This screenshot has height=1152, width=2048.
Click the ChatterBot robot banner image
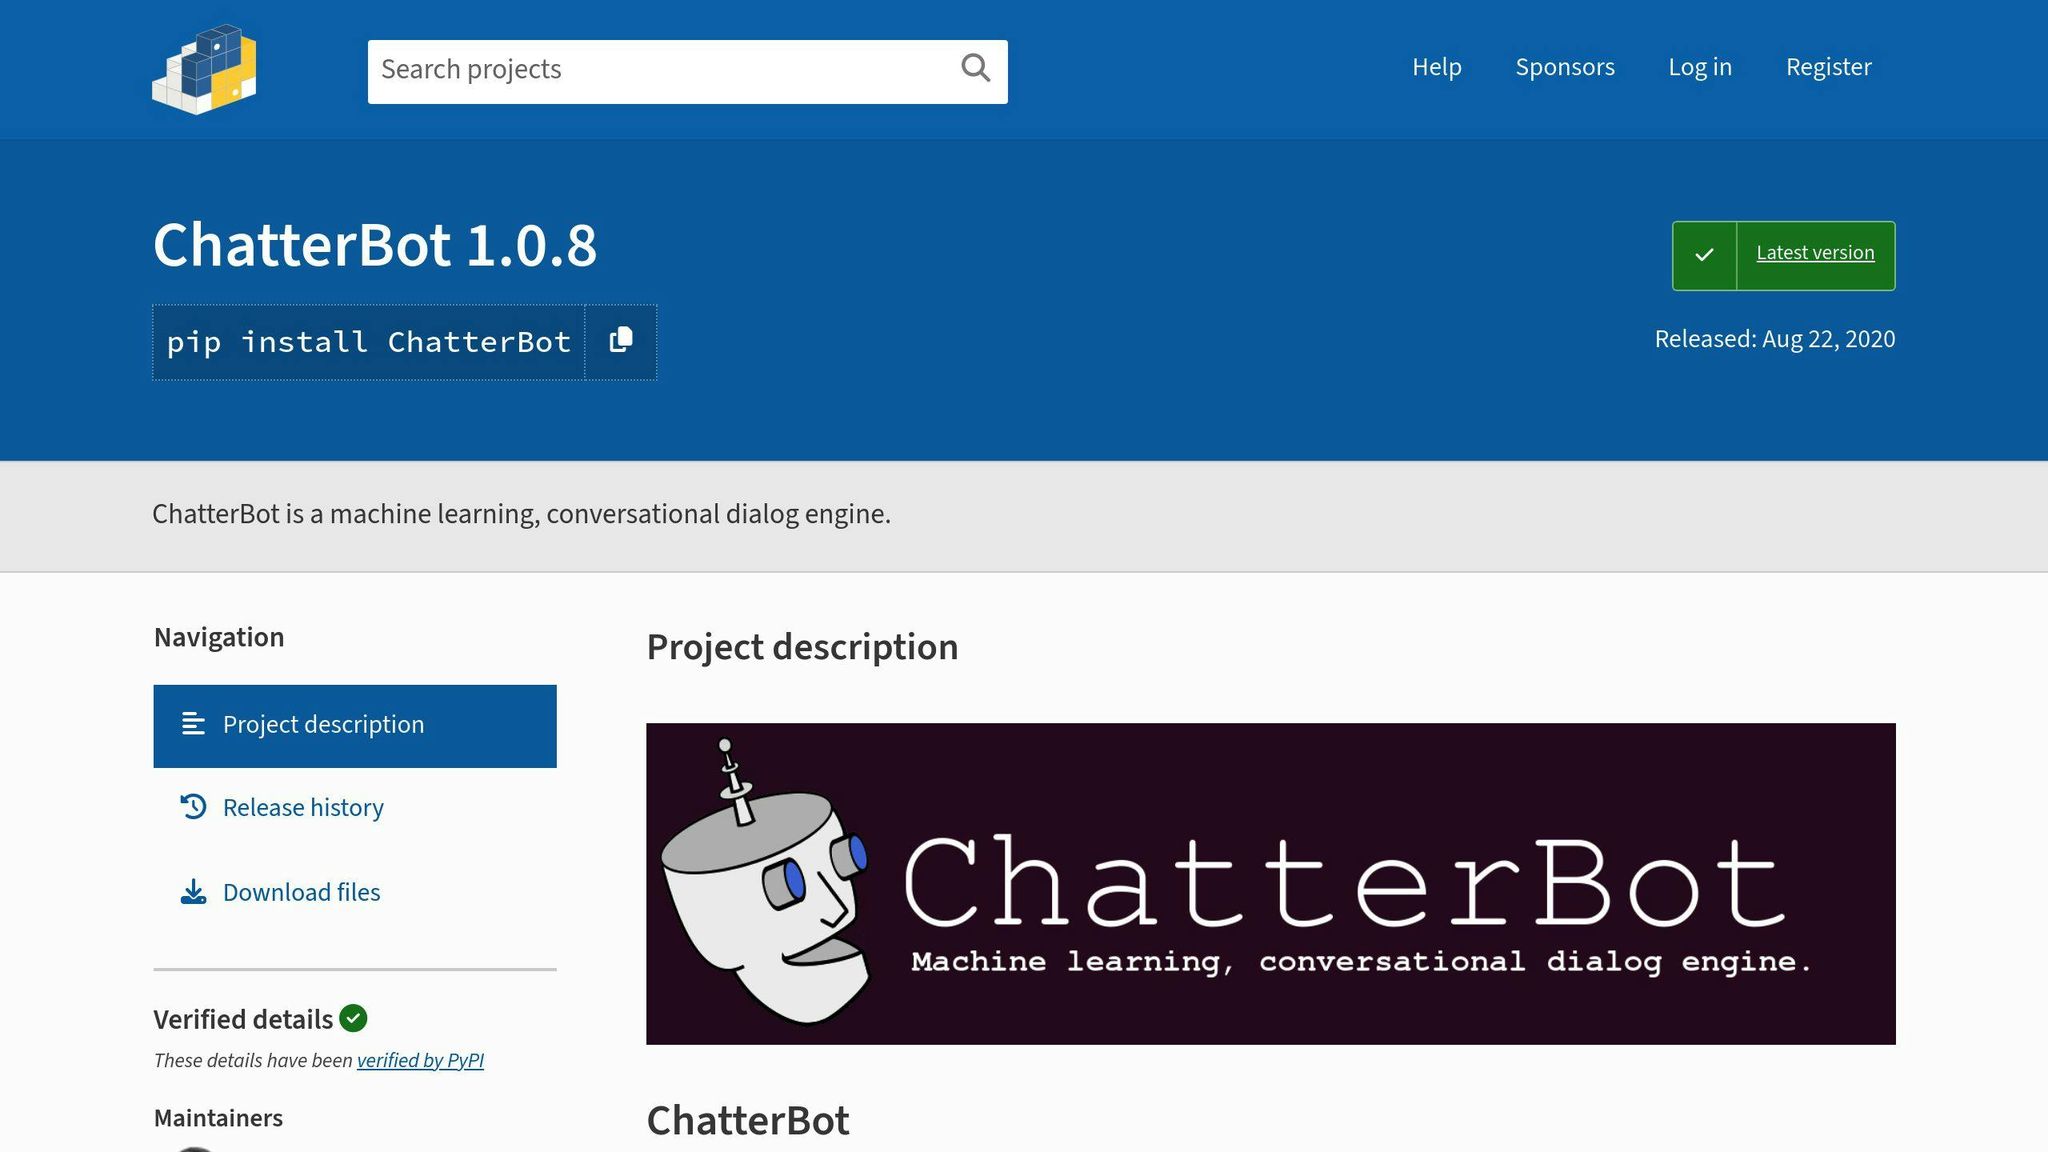click(1270, 884)
